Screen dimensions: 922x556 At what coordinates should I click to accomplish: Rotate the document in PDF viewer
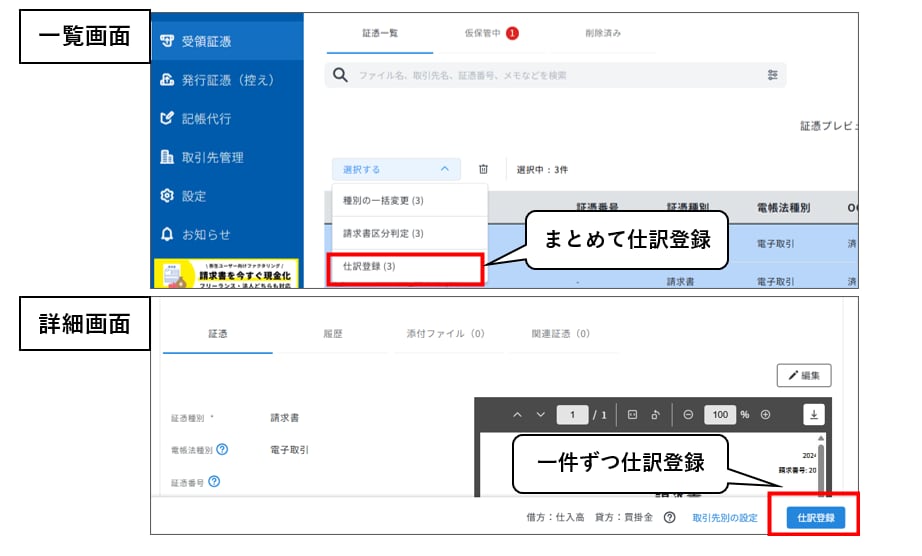[655, 414]
